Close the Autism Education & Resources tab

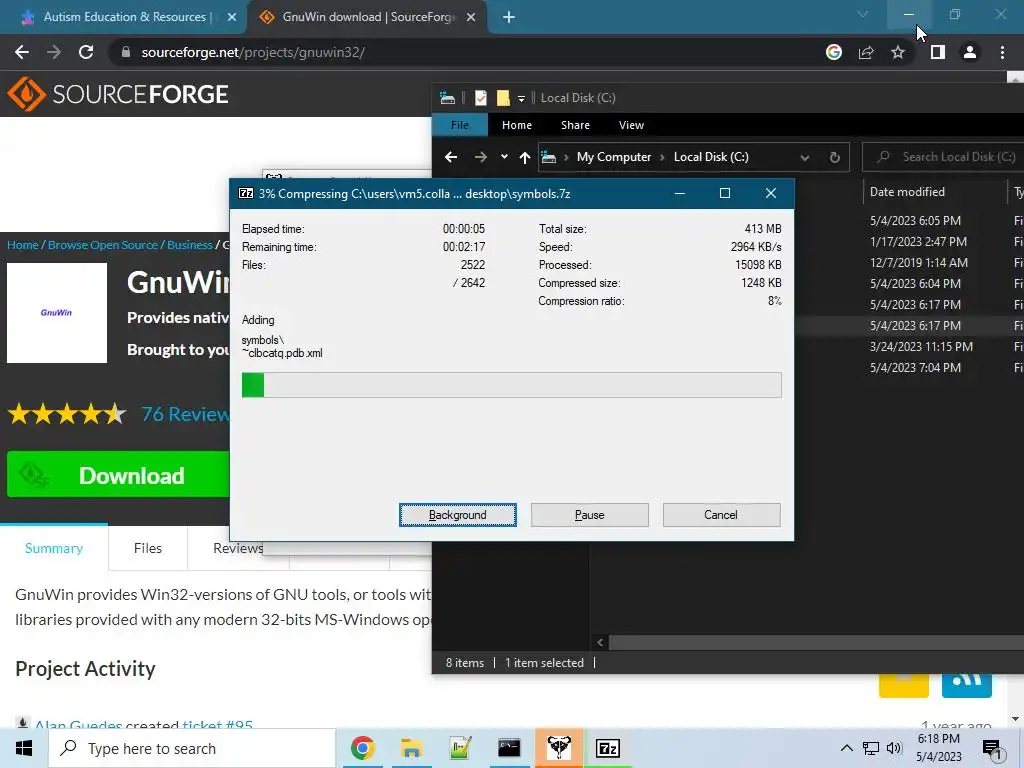coord(232,17)
